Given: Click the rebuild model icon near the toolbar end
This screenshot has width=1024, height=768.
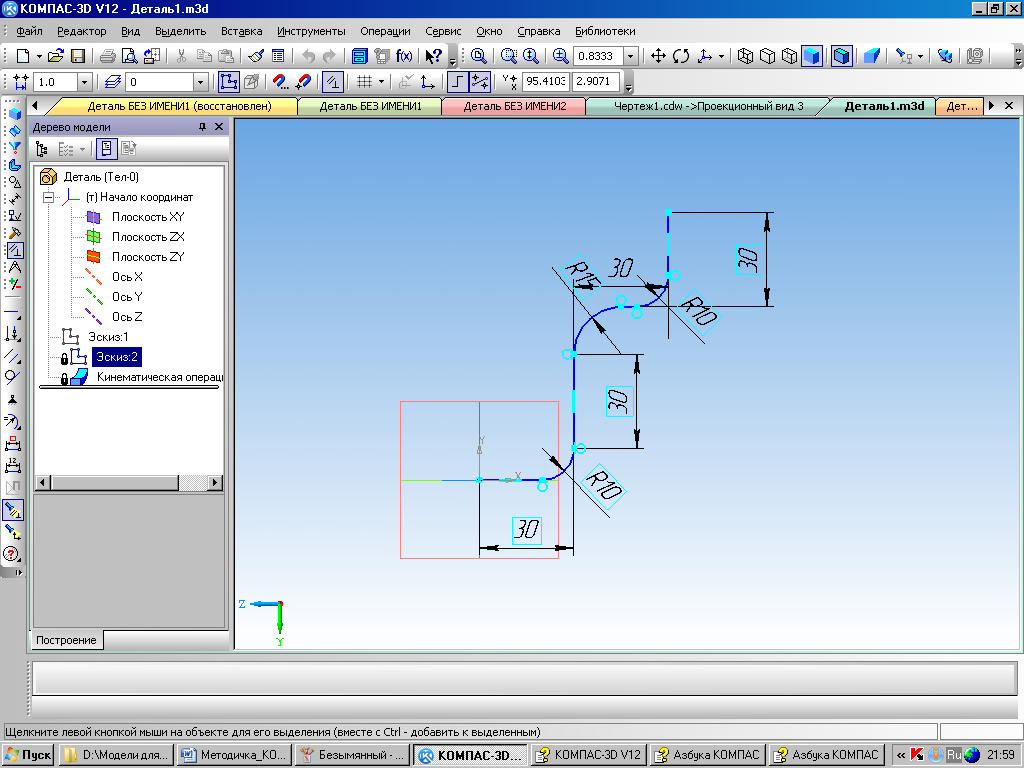Looking at the screenshot, I should [944, 56].
